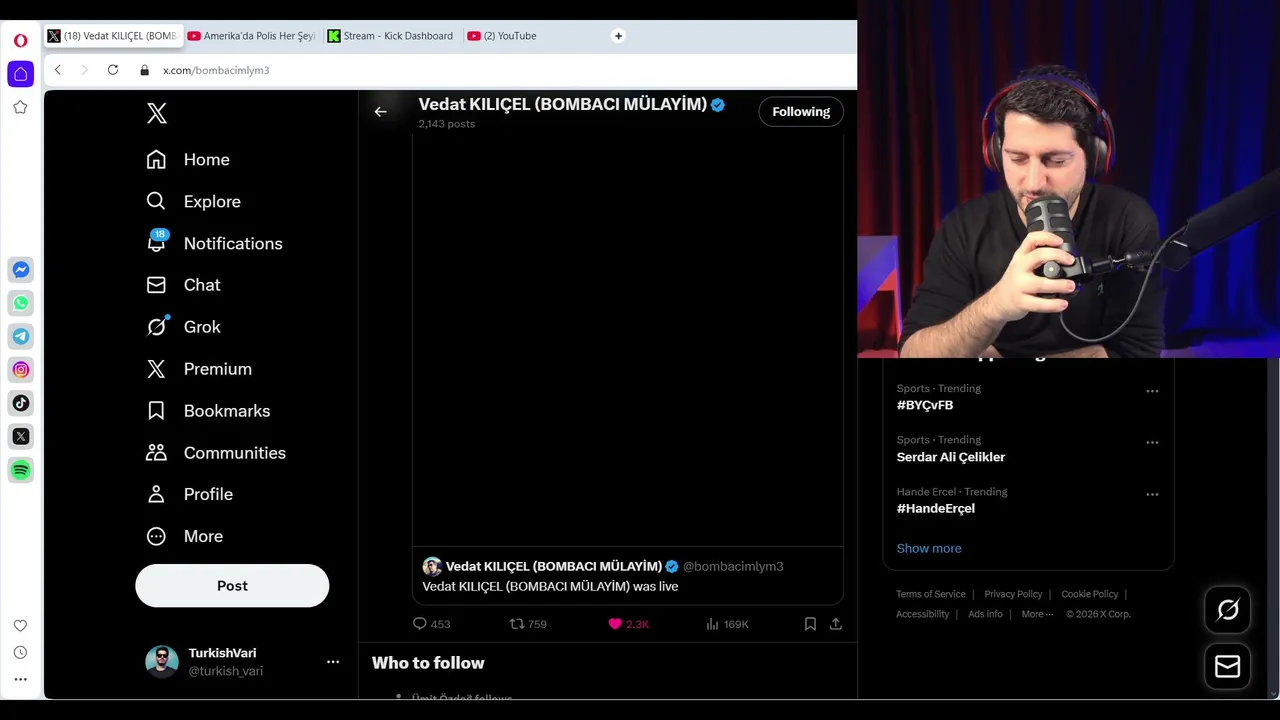This screenshot has height=720, width=1280.
Task: Click the white Post button
Action: click(x=232, y=586)
